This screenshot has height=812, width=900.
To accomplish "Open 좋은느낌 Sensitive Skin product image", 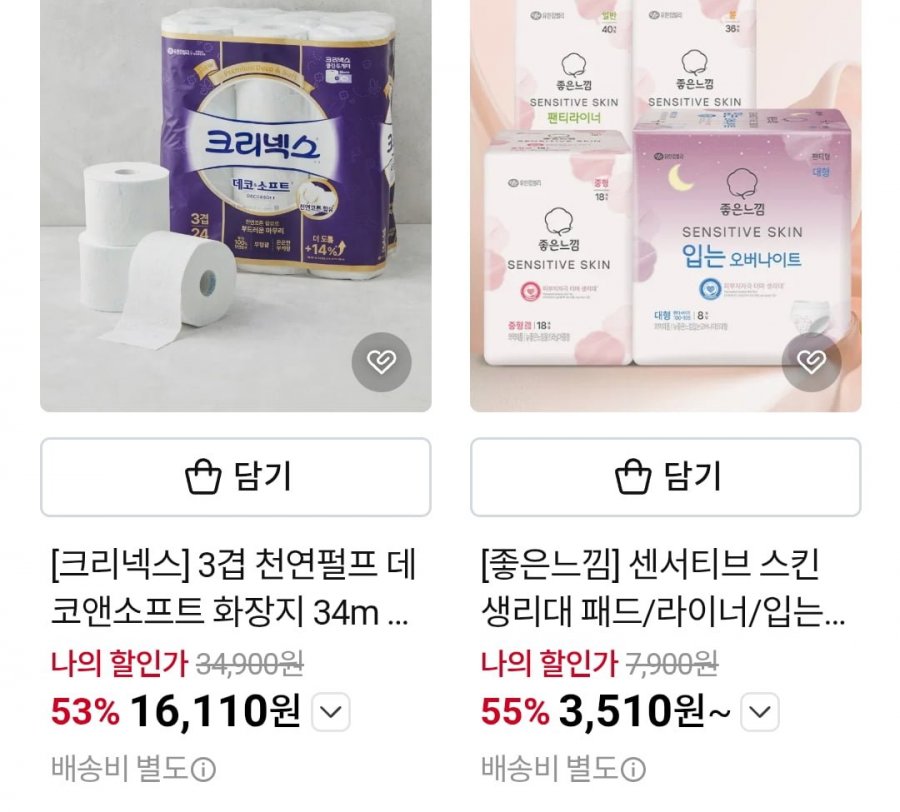I will pos(666,205).
